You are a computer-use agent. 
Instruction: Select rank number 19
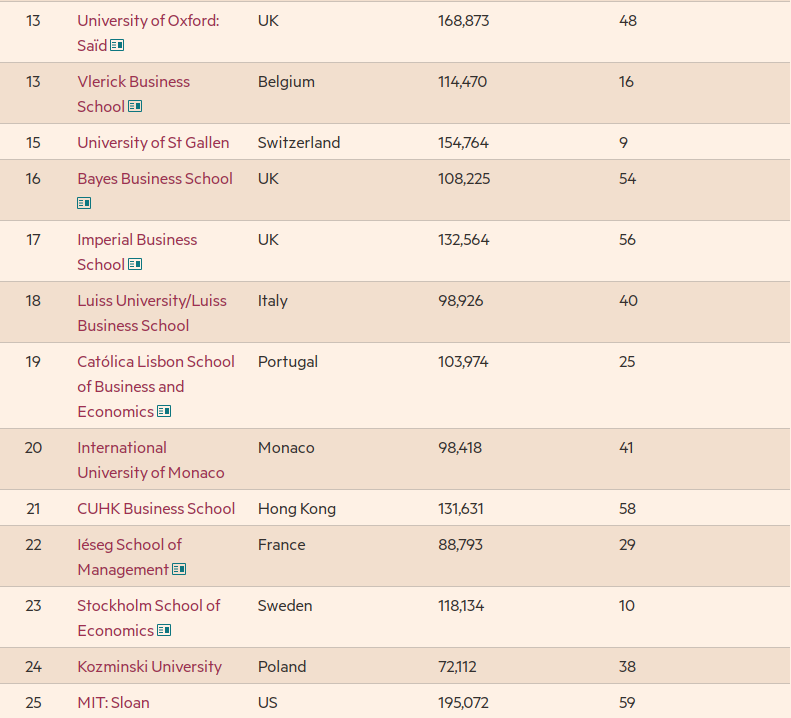33,362
